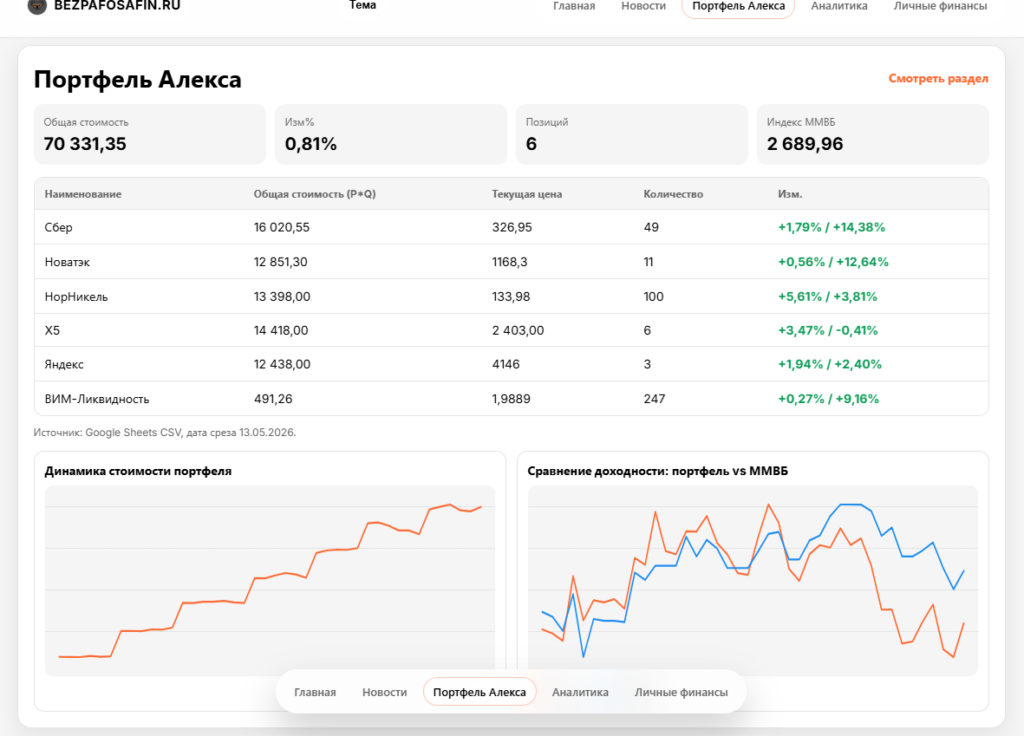This screenshot has width=1024, height=736.
Task: Click the orange portfolio value line chart
Action: pyautogui.click(x=270, y=581)
